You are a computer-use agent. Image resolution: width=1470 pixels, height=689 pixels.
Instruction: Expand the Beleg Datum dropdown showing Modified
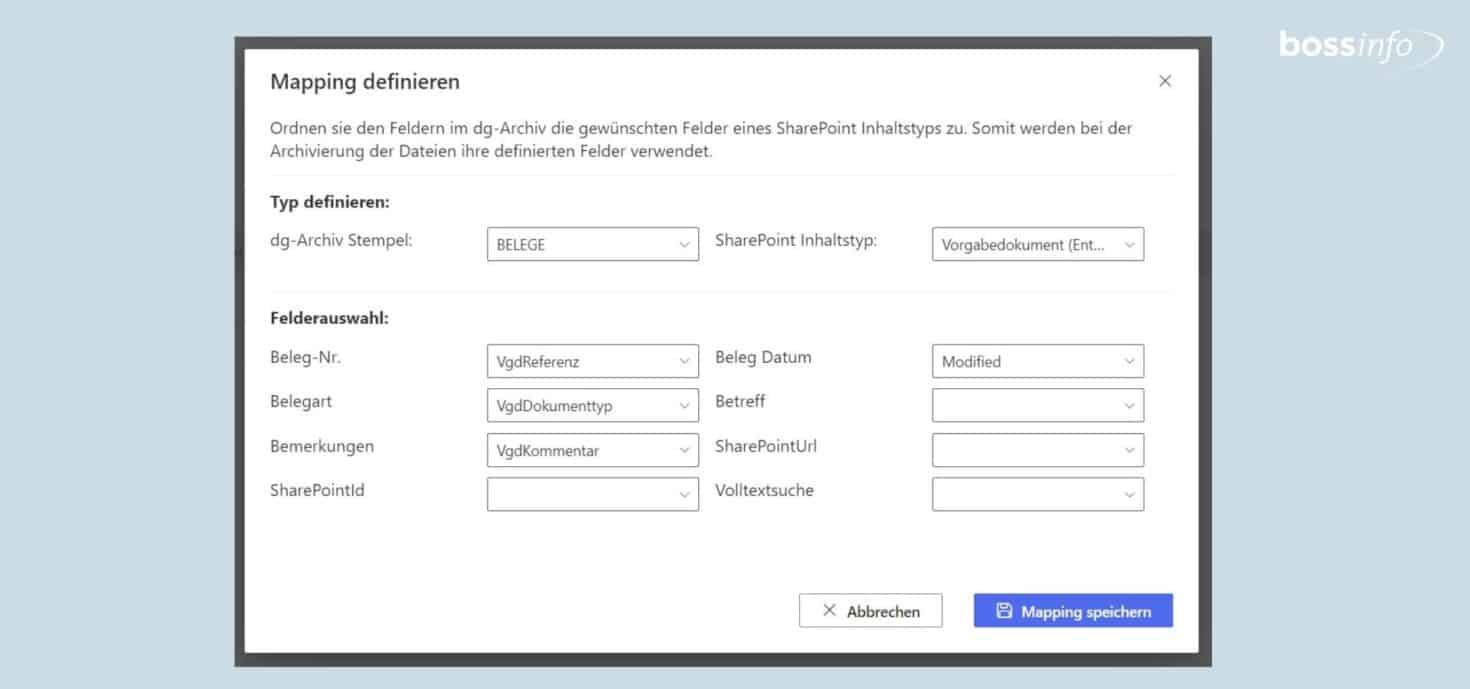pyautogui.click(x=1037, y=361)
